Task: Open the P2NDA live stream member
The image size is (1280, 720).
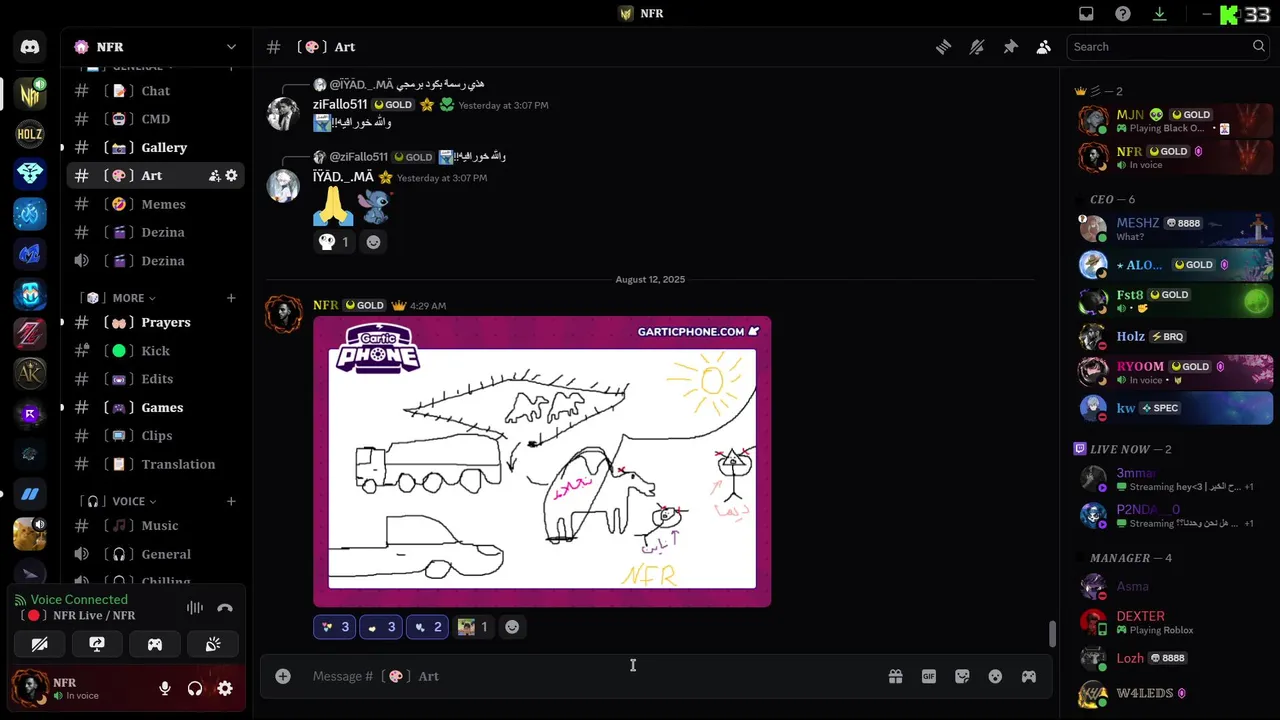Action: [x=1175, y=516]
